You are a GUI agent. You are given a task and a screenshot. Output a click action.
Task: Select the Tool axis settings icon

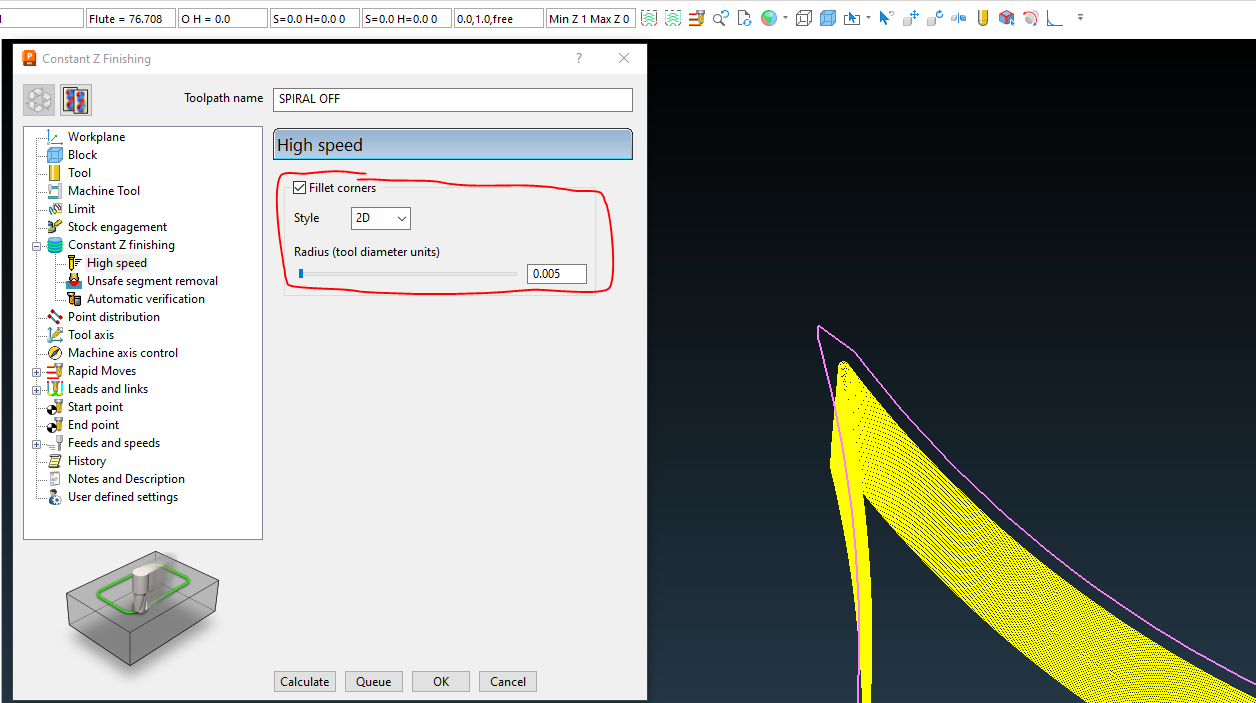point(55,334)
